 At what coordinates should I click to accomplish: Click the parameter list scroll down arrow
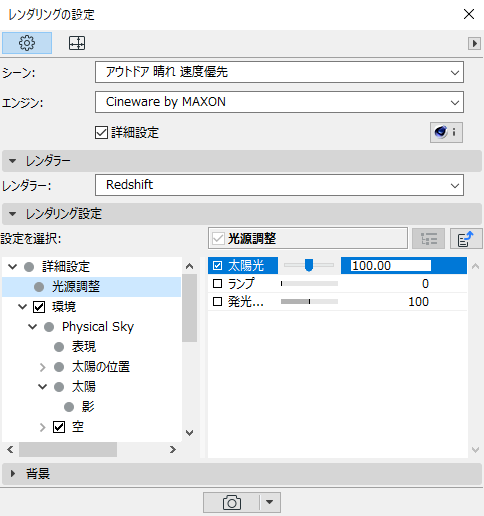pyautogui.click(x=476, y=450)
